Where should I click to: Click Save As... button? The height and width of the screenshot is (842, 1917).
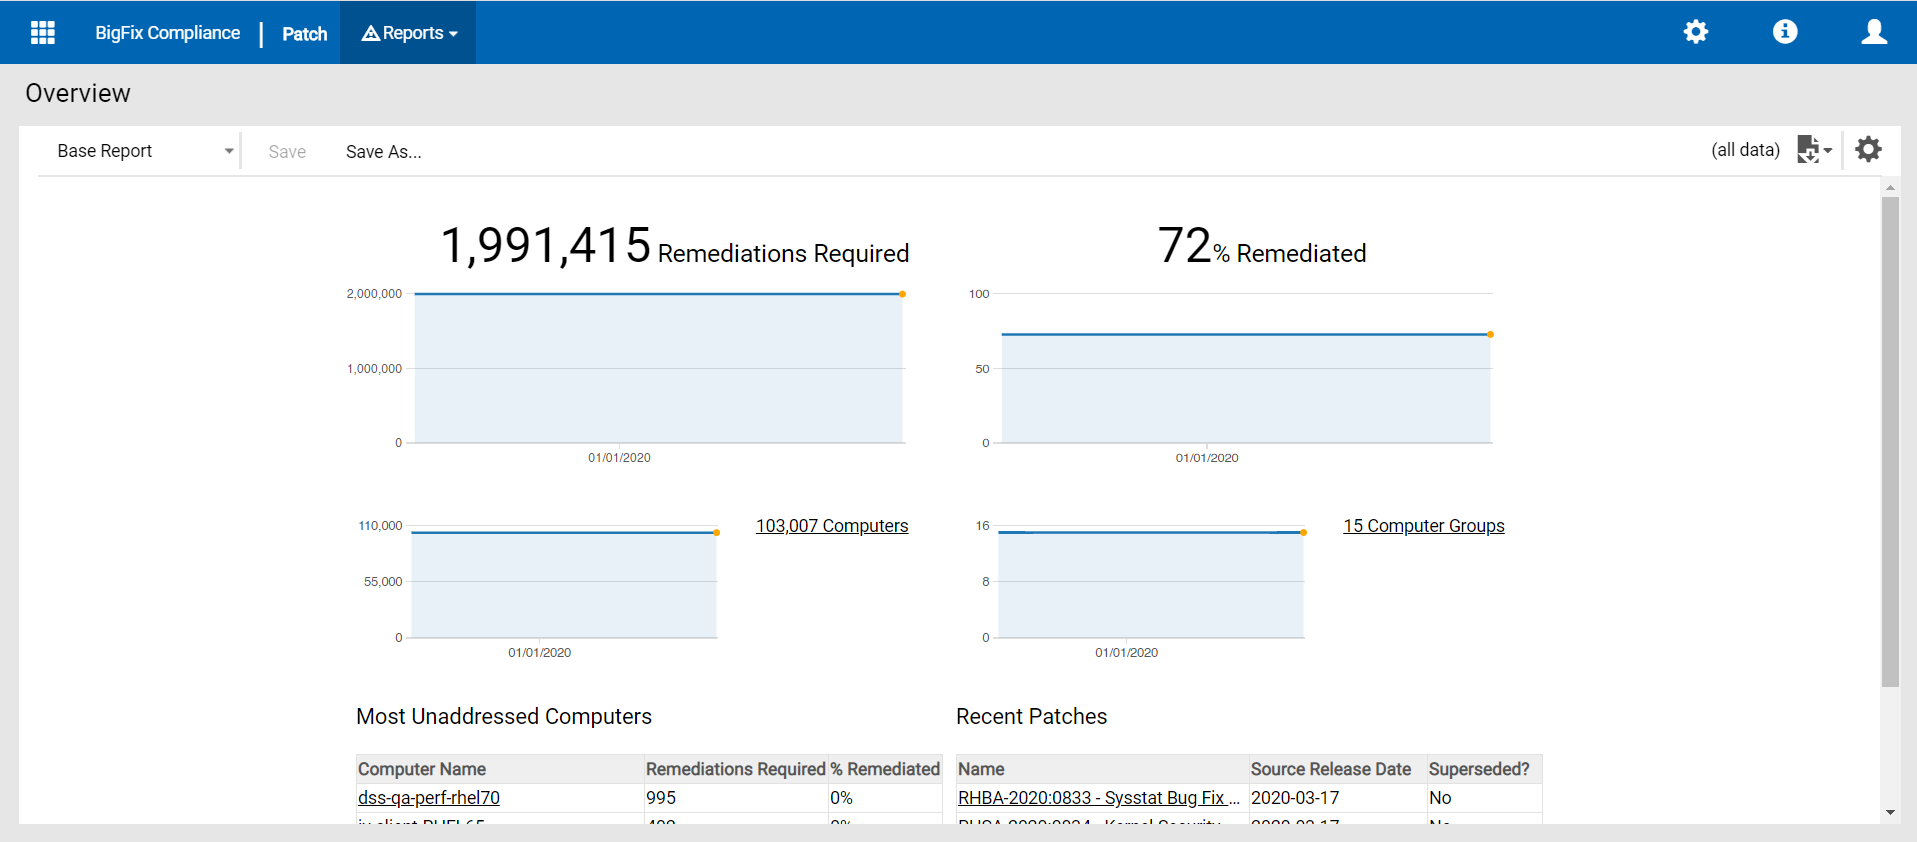(383, 152)
